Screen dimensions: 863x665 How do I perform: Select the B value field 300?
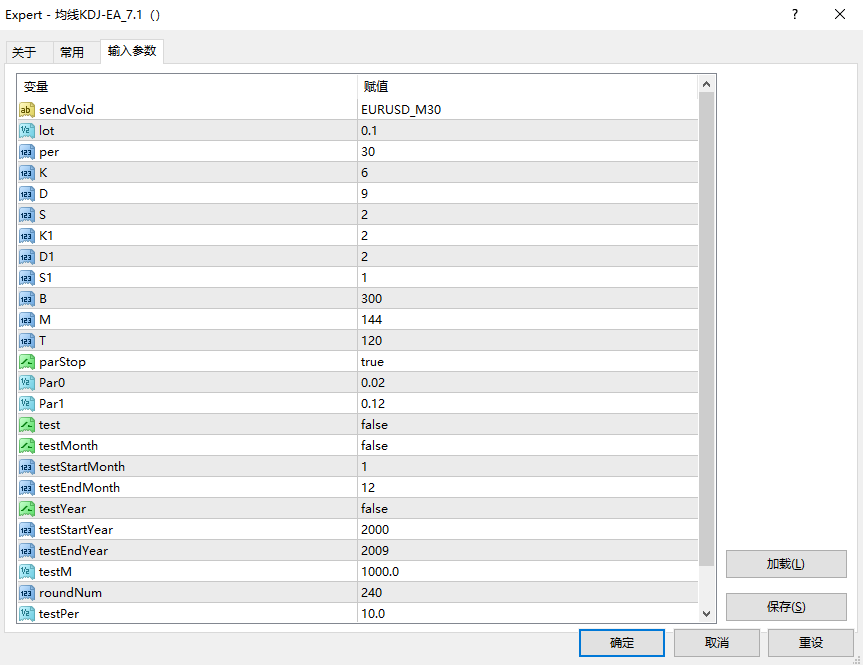click(x=527, y=298)
